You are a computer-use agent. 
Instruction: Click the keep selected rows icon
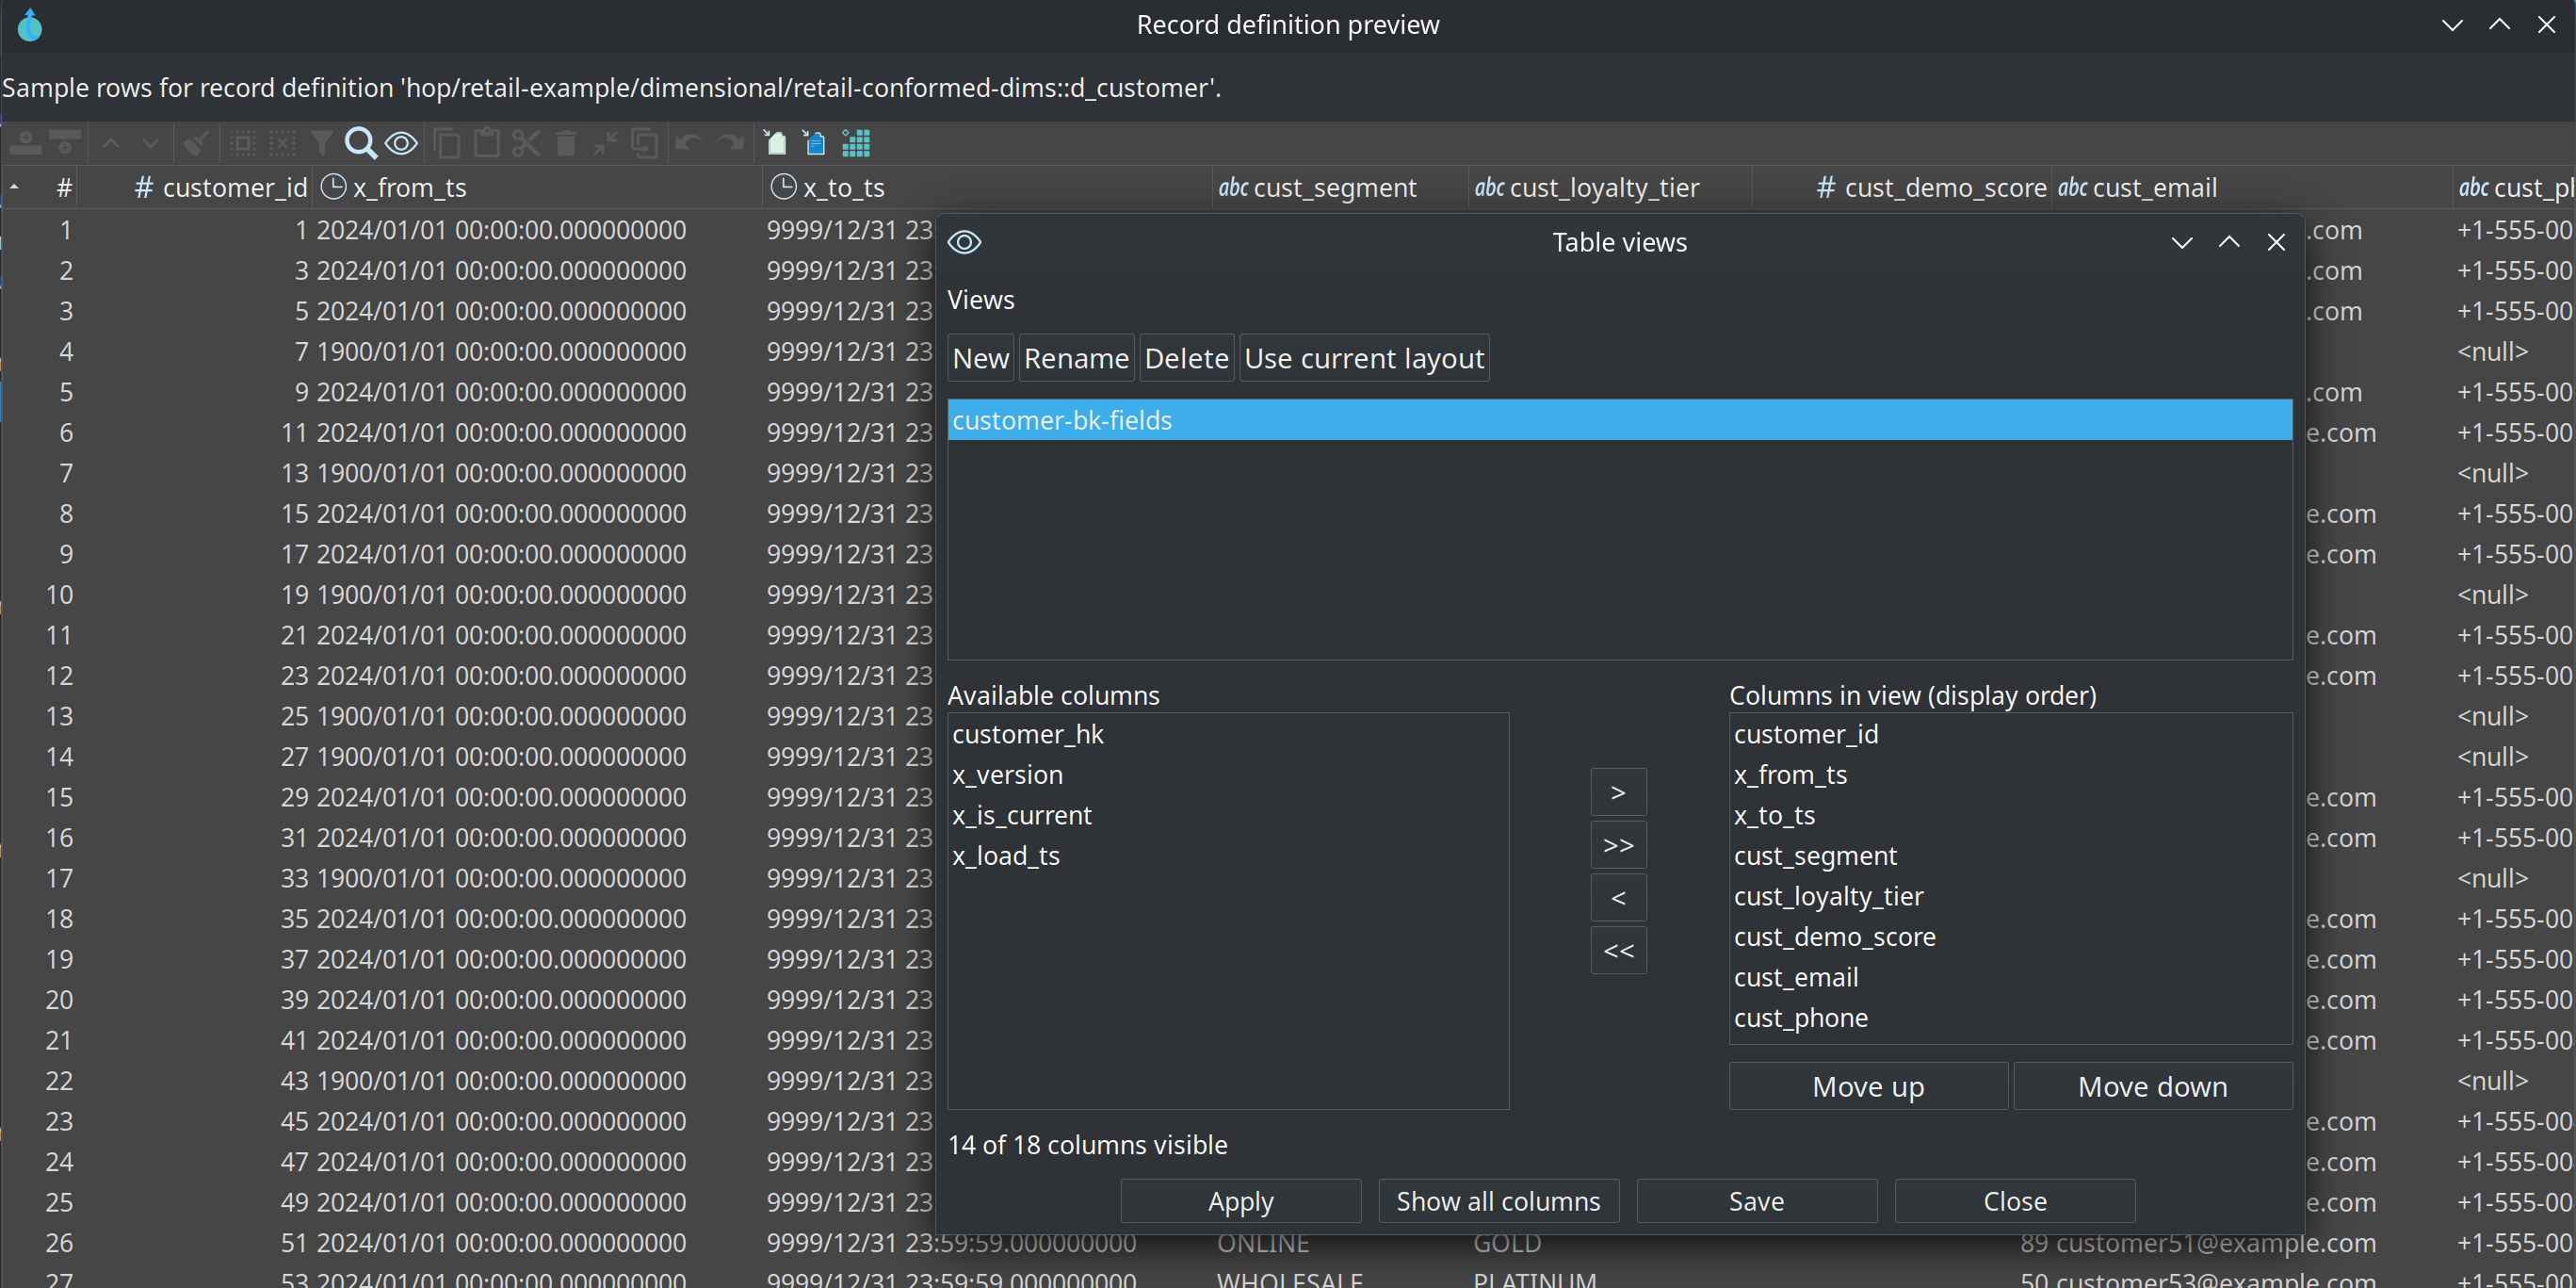pyautogui.click(x=645, y=143)
